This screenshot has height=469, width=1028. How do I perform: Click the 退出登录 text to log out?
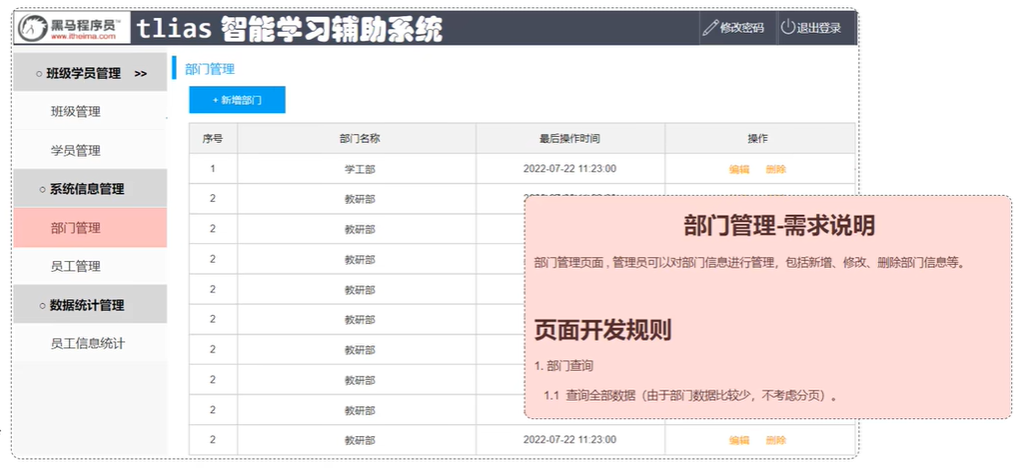tap(819, 28)
